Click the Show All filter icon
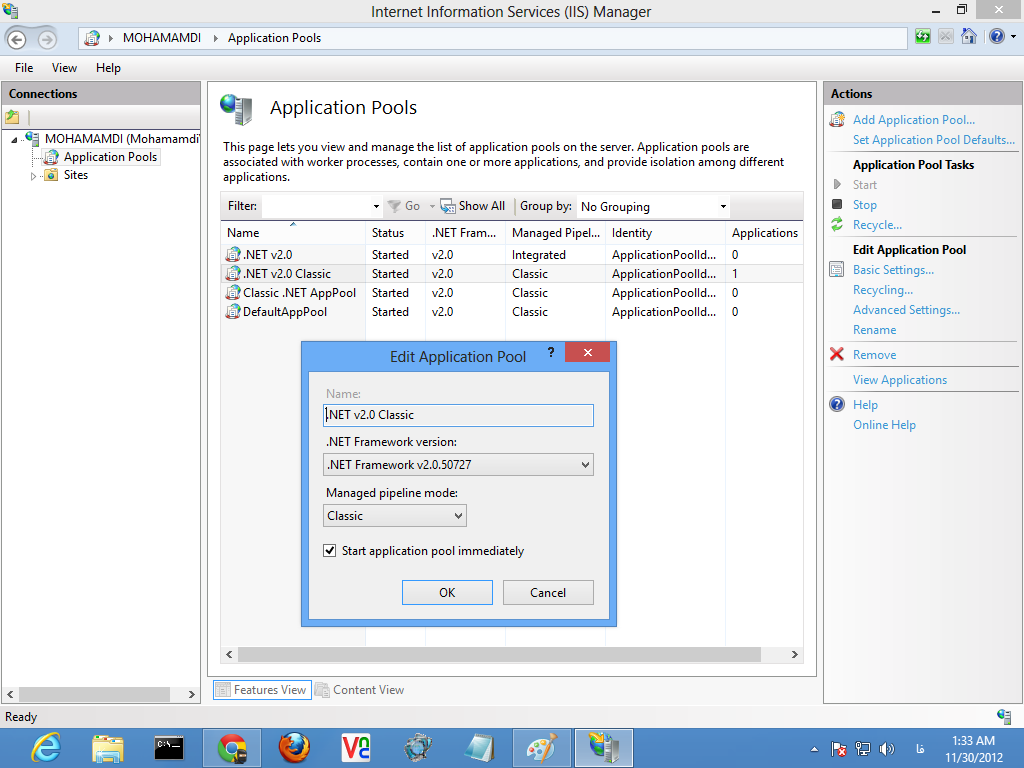The height and width of the screenshot is (768, 1024). click(447, 206)
